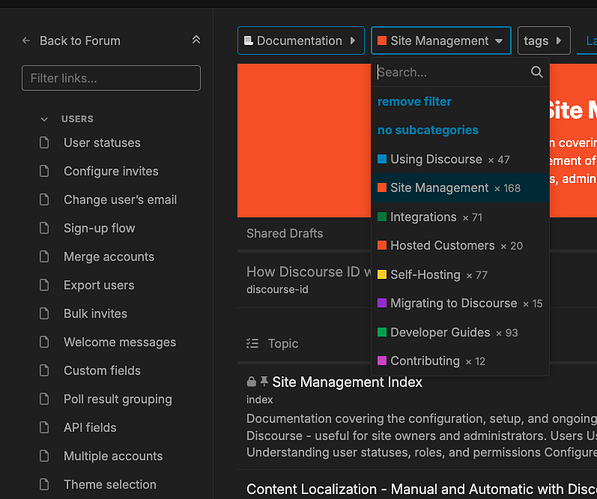597x499 pixels.
Task: Select the Developer Guides category option
Action: tap(460, 332)
